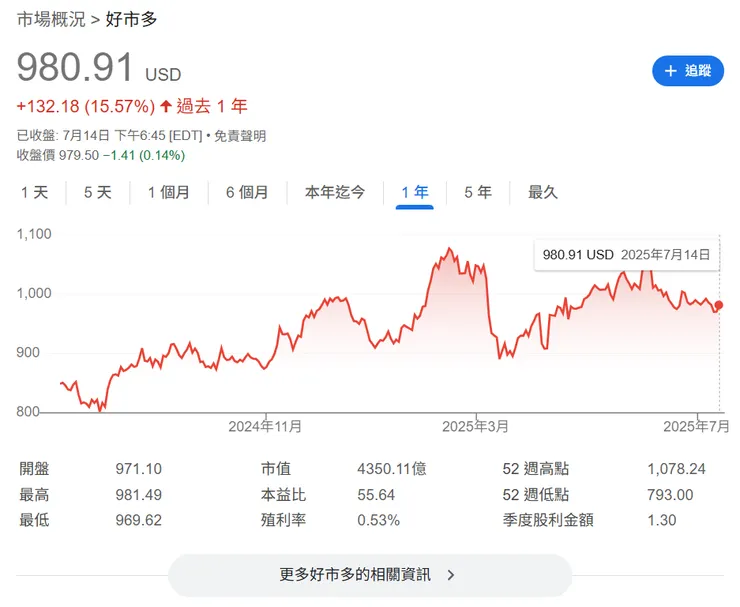Click the 52 週高點 label
Screen dimensions: 740x607
(536, 469)
